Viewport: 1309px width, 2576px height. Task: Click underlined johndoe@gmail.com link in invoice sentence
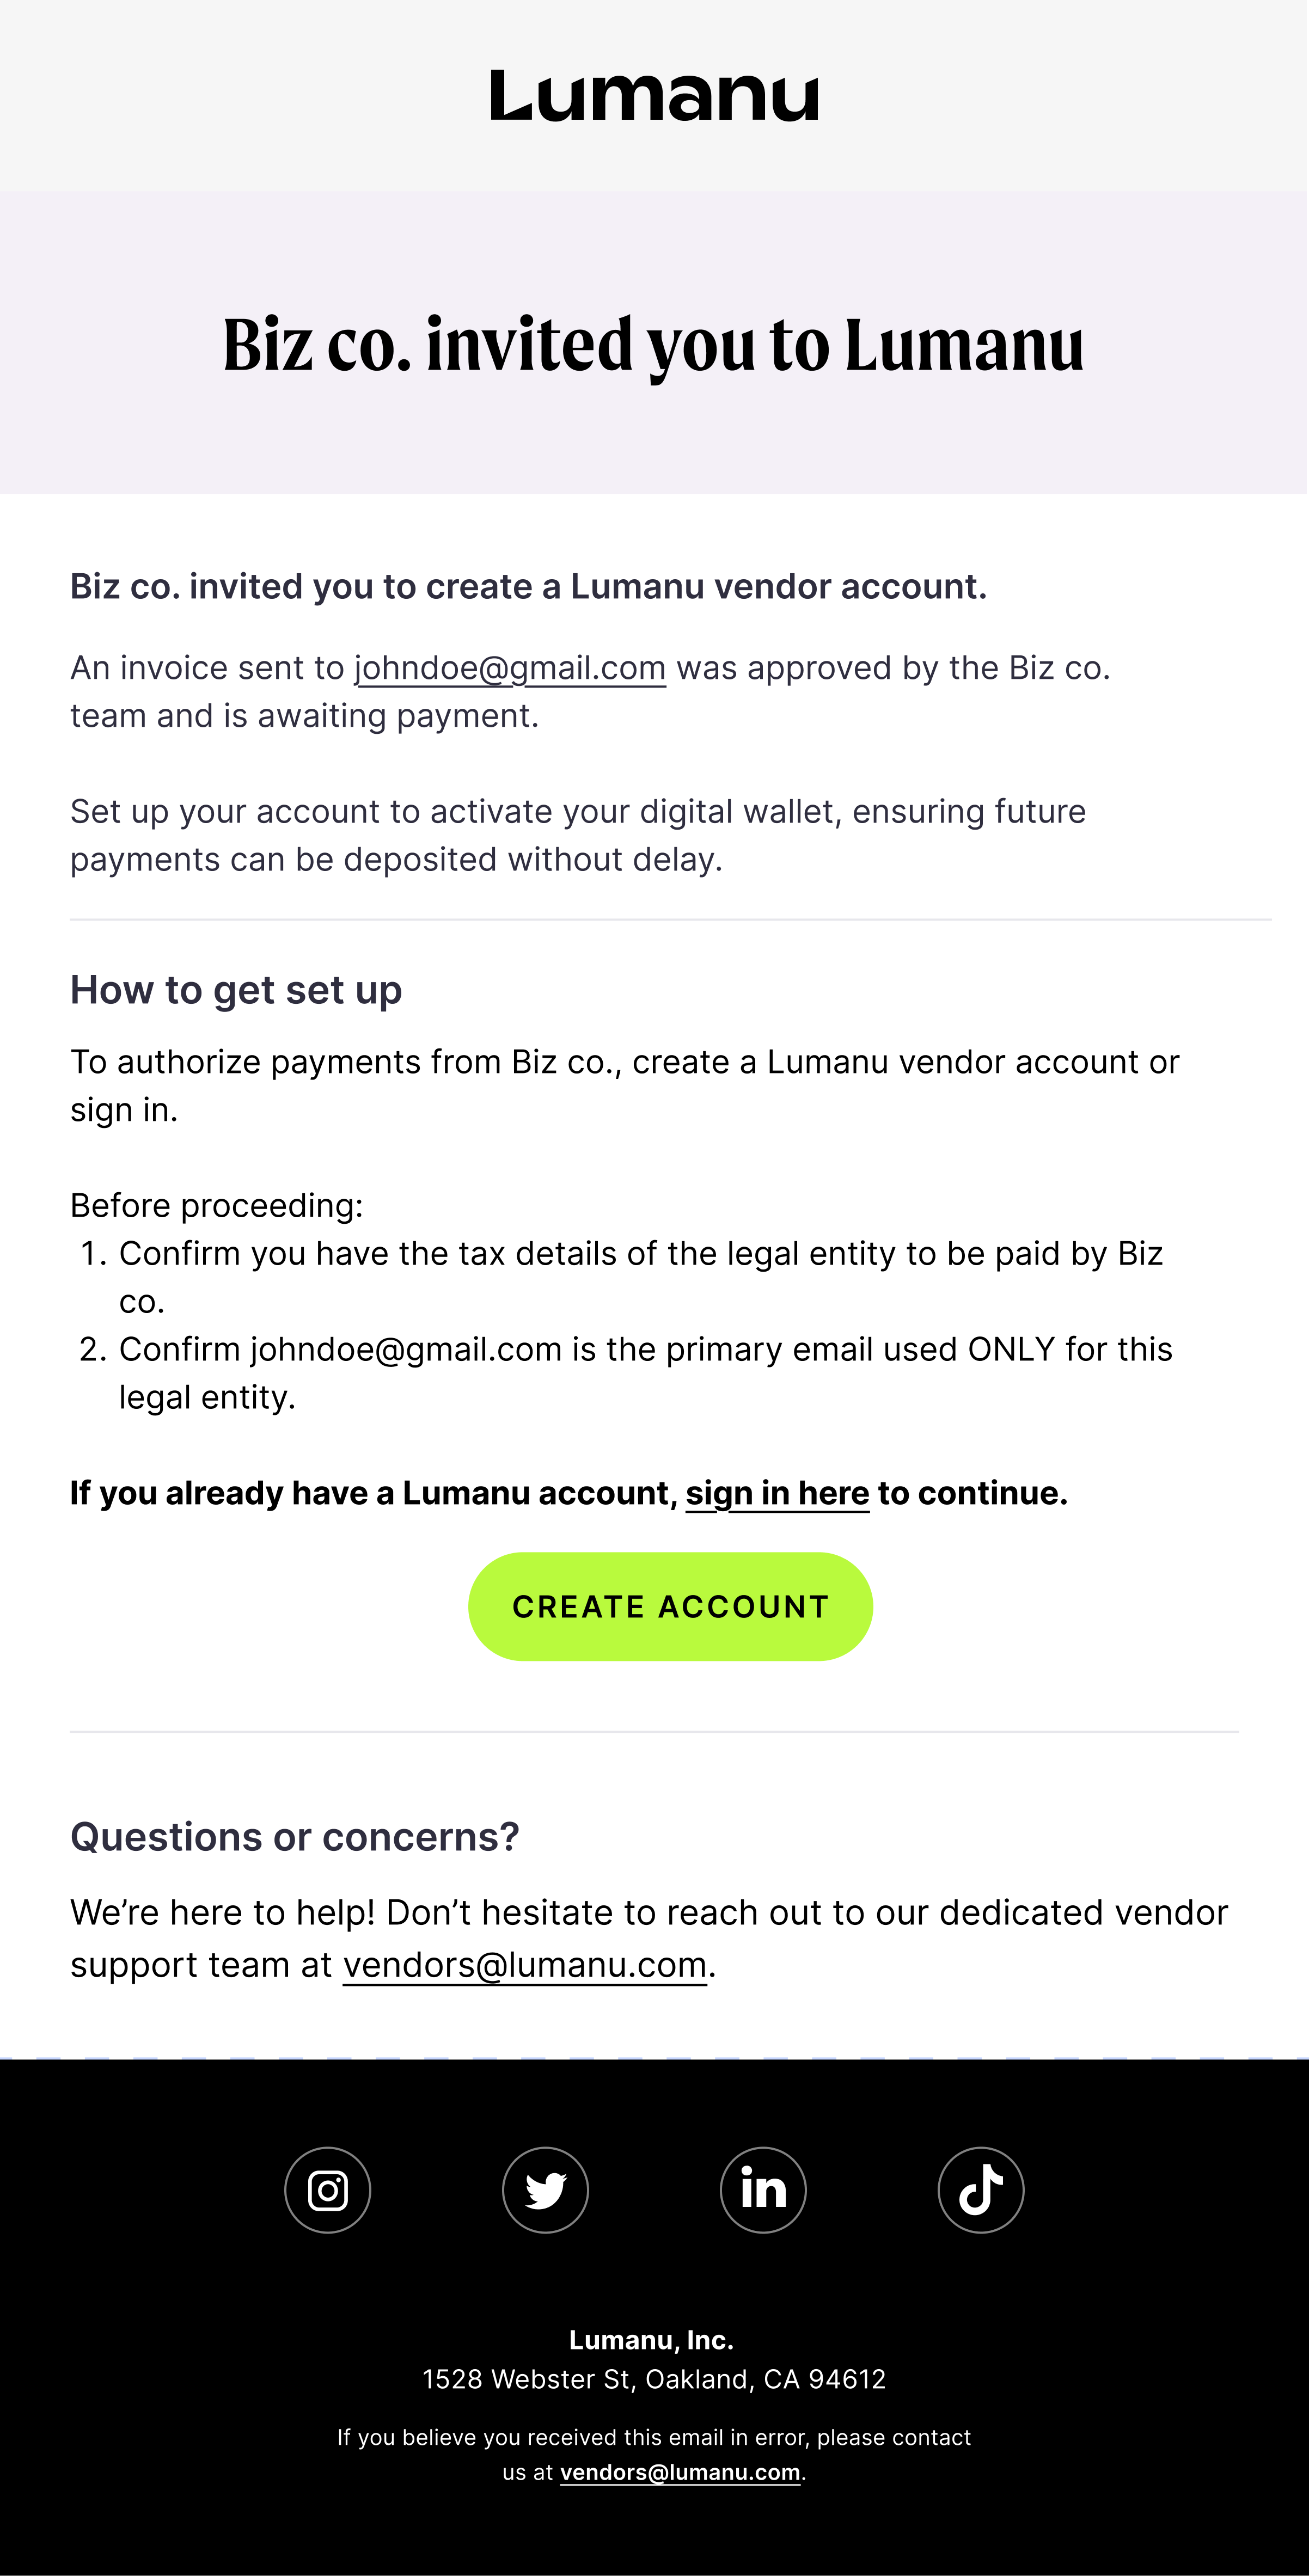click(510, 668)
